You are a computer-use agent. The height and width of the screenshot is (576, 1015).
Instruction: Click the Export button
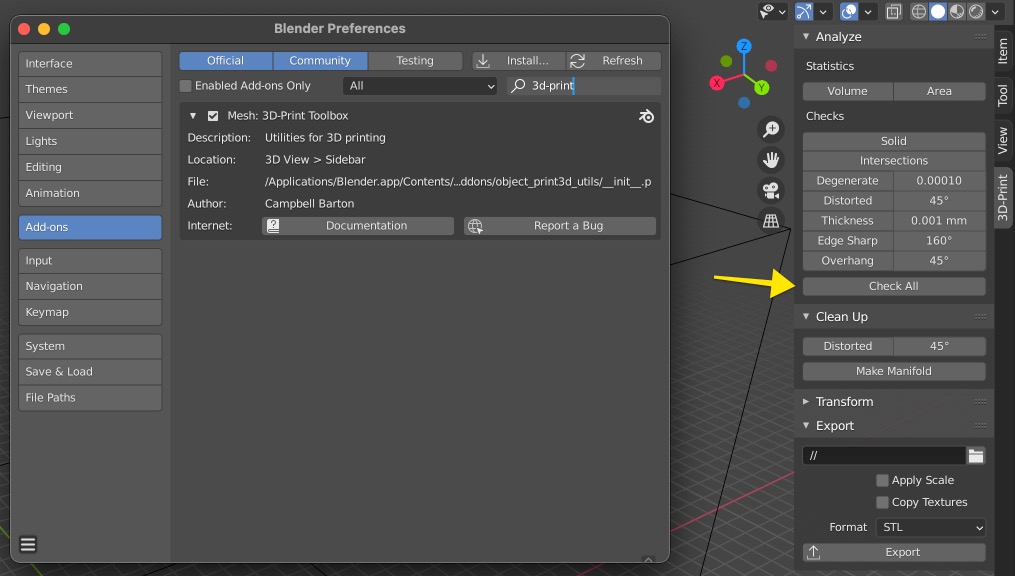point(894,552)
